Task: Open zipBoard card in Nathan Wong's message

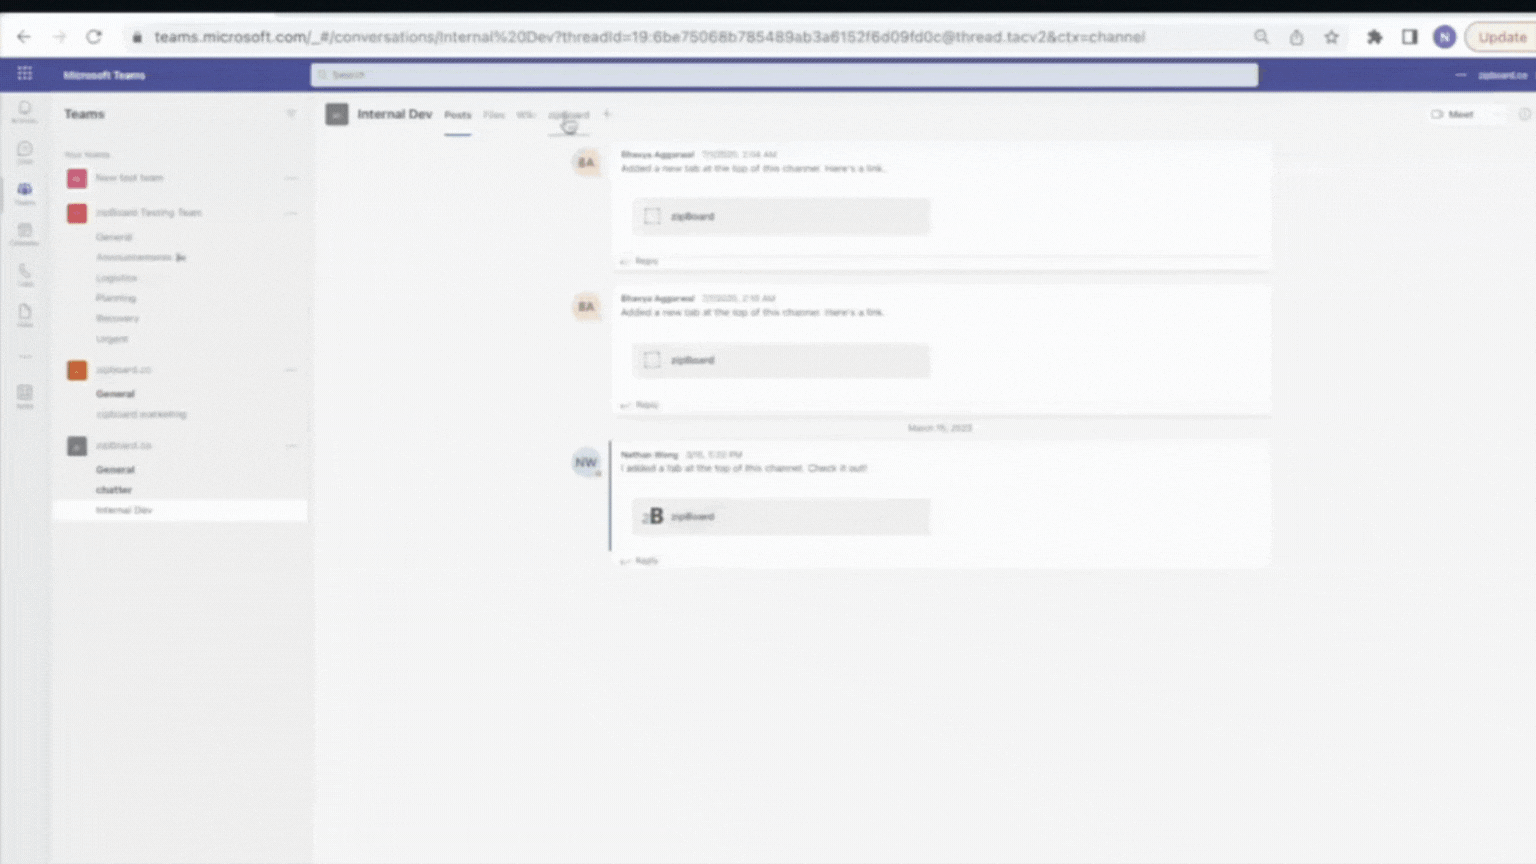Action: tap(781, 516)
